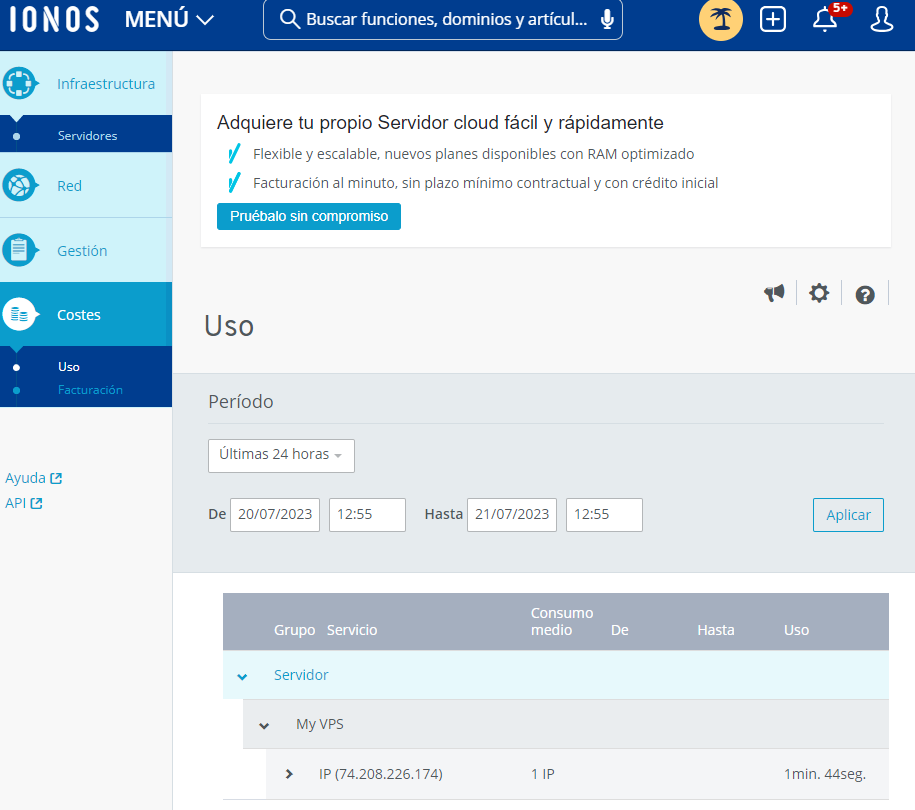The image size is (915, 810).
Task: Click the Grupo column header
Action: (294, 630)
